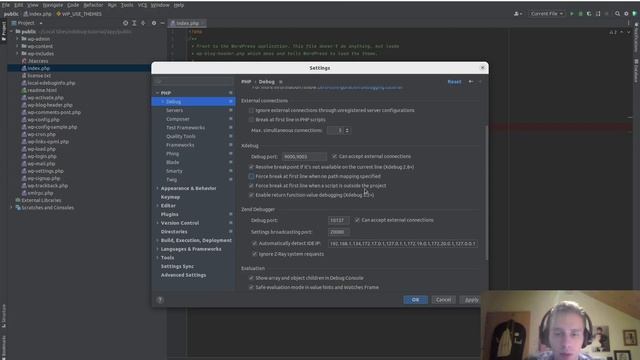Click Cancel in Settings dialog
The image size is (640, 360).
(x=443, y=300)
